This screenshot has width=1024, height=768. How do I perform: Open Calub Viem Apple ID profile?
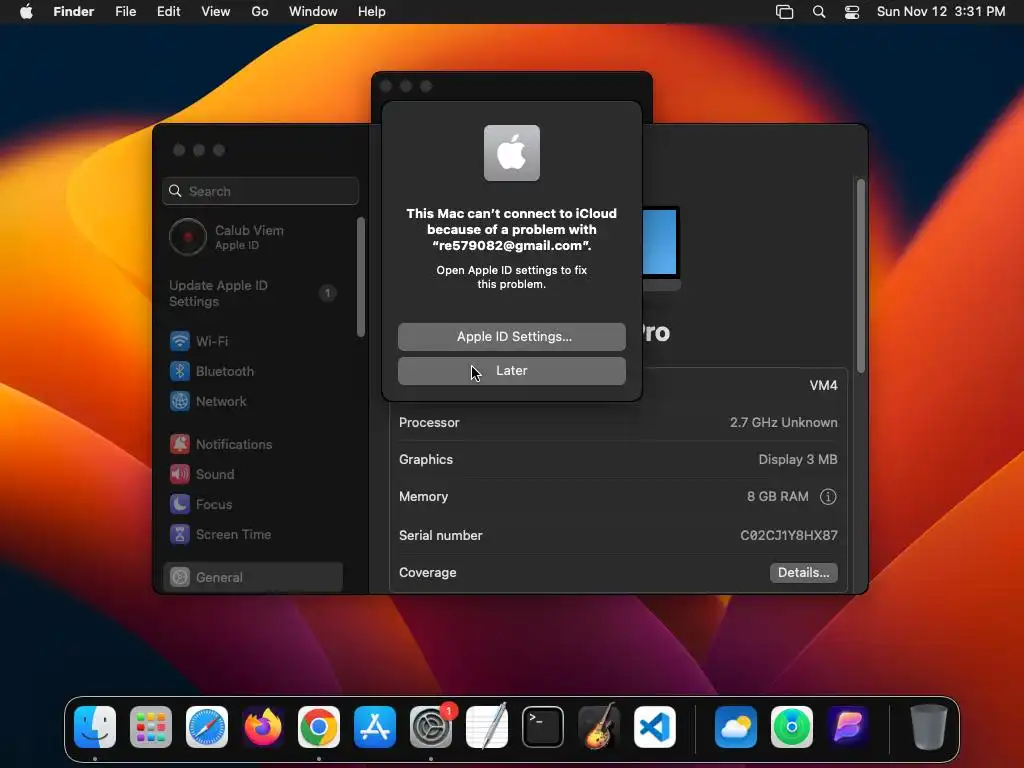click(x=255, y=236)
